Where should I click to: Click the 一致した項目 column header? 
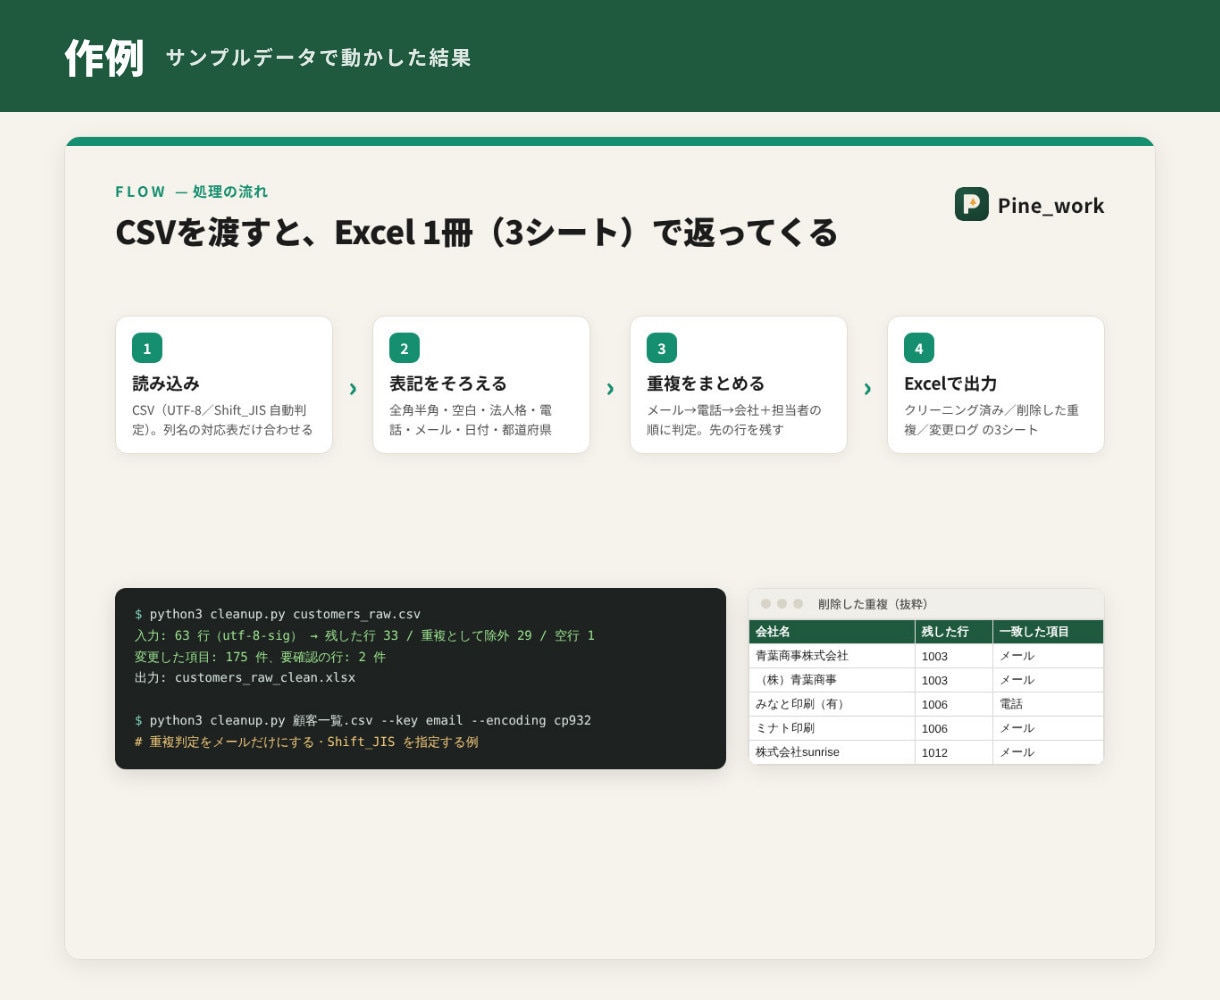1048,632
